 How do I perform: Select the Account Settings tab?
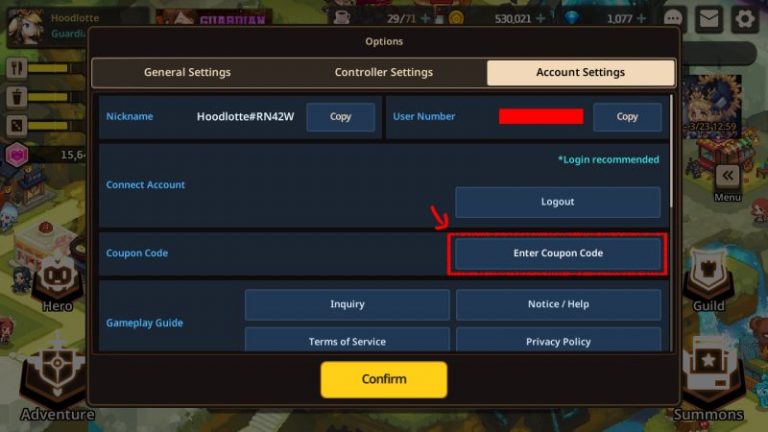click(580, 72)
